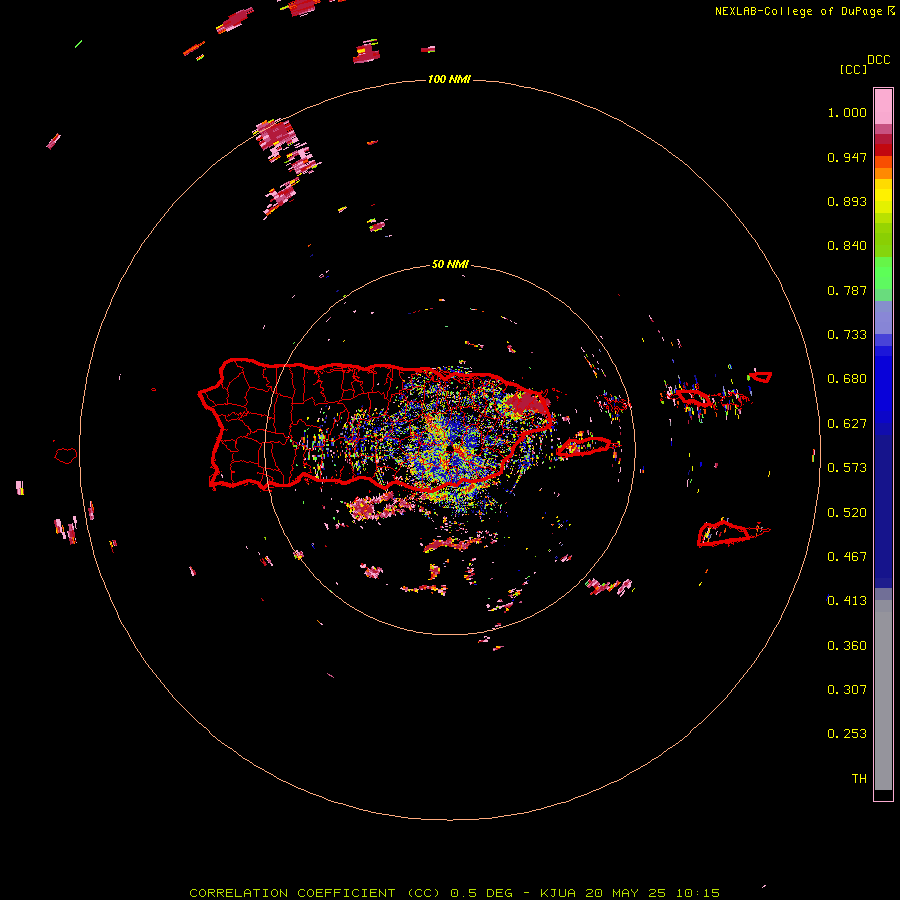Select the 0.947 scale value
This screenshot has width=900, height=900.
847,157
